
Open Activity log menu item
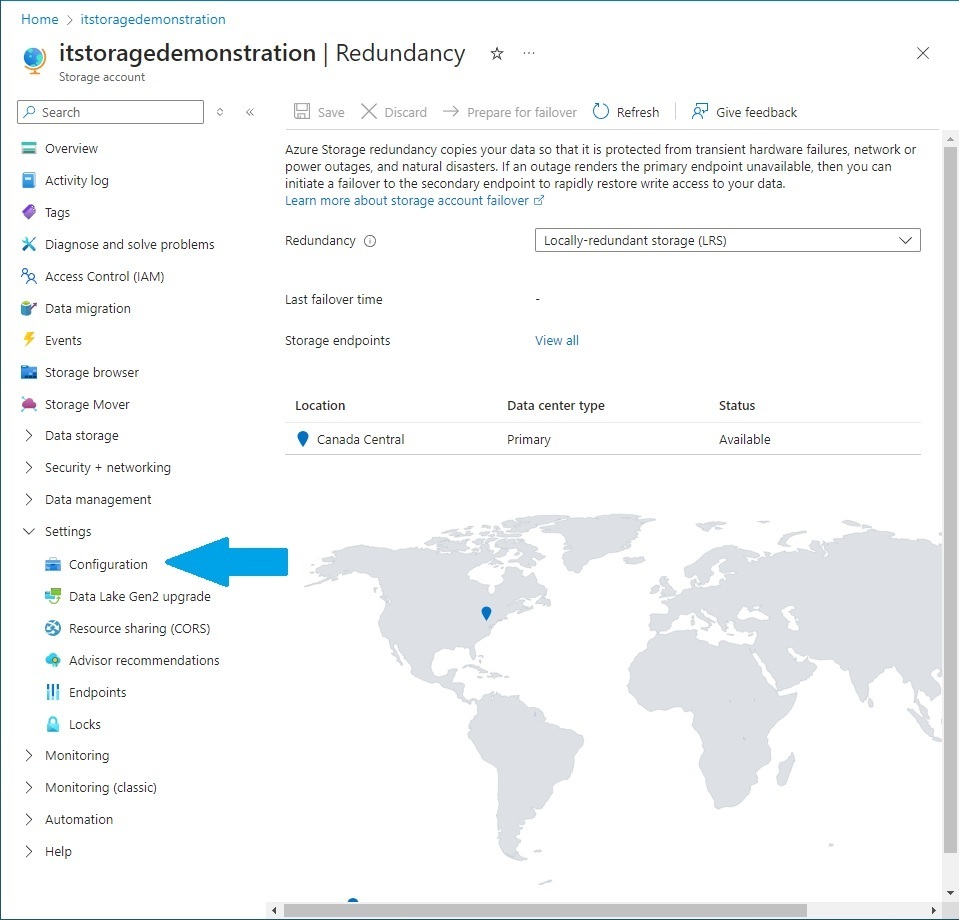click(76, 180)
